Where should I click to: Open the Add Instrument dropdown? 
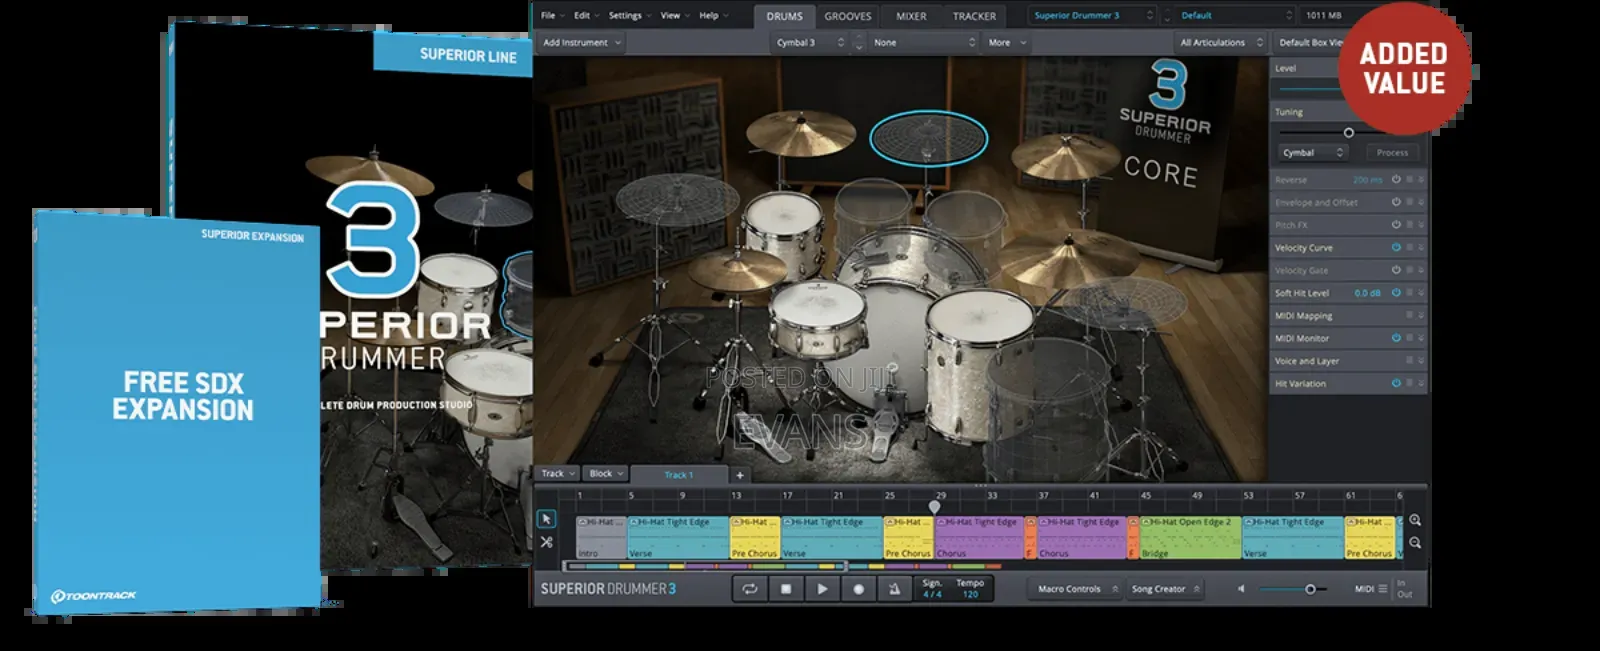(x=582, y=43)
